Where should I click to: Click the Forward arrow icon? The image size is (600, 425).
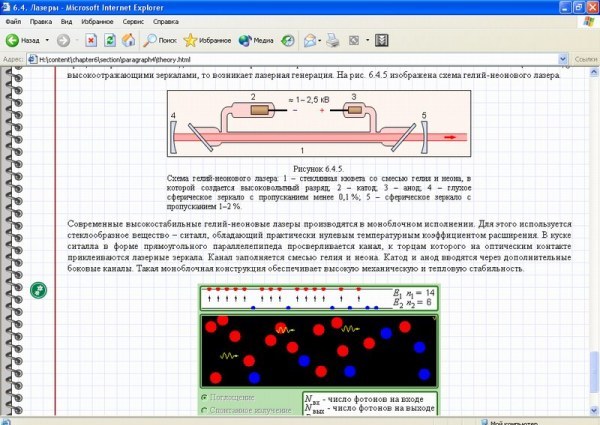pos(64,40)
